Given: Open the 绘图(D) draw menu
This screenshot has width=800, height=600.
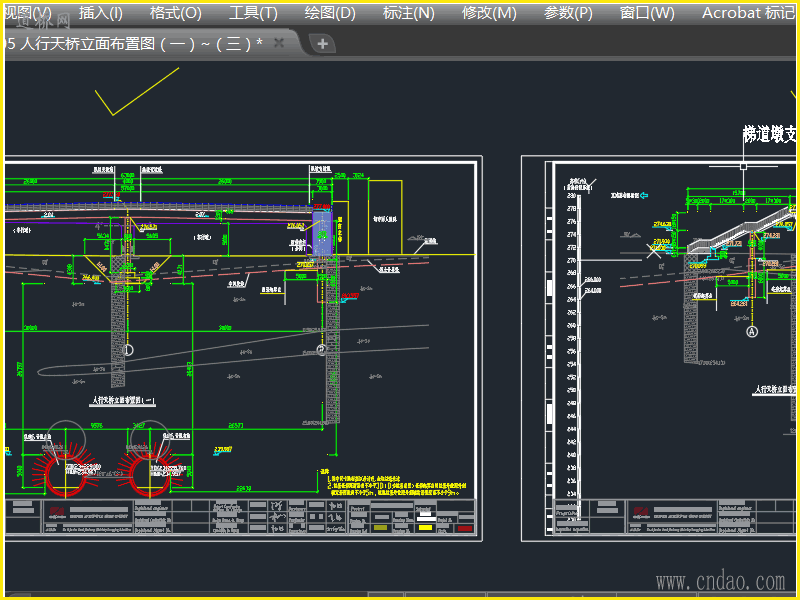Looking at the screenshot, I should pyautogui.click(x=330, y=13).
